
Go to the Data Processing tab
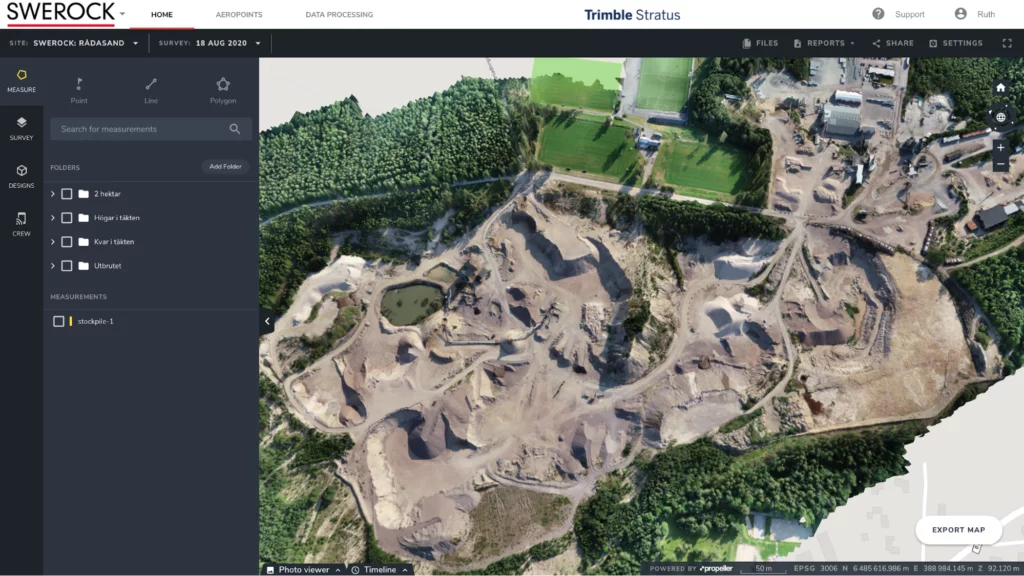[x=339, y=15]
